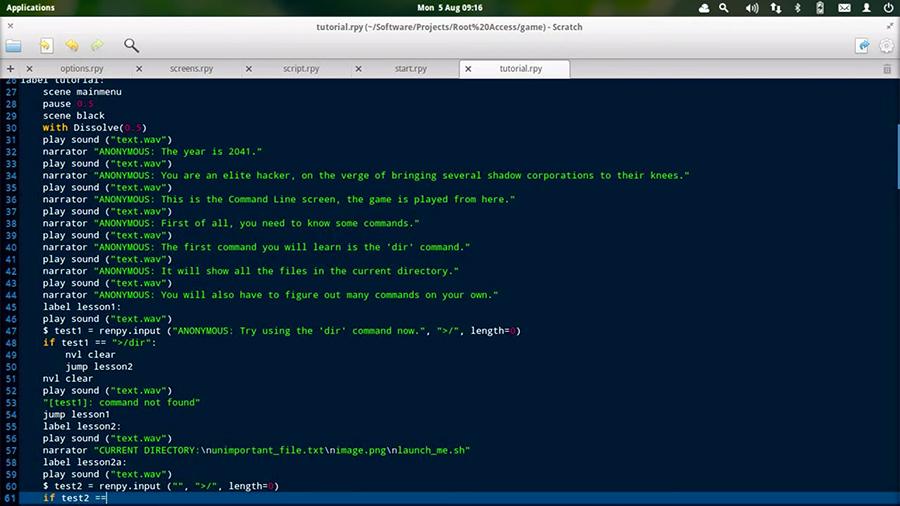
Task: Place cursor at end of line 61
Action: coord(108,498)
